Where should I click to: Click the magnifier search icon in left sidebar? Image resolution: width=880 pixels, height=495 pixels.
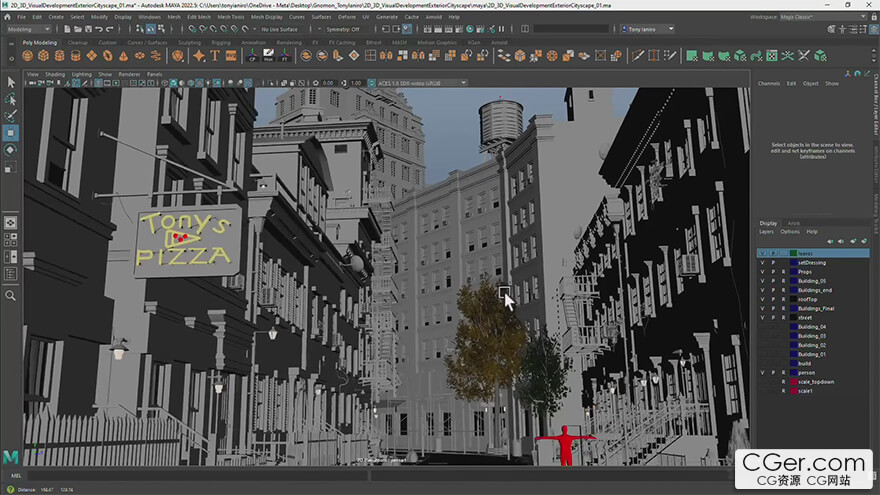pos(11,296)
